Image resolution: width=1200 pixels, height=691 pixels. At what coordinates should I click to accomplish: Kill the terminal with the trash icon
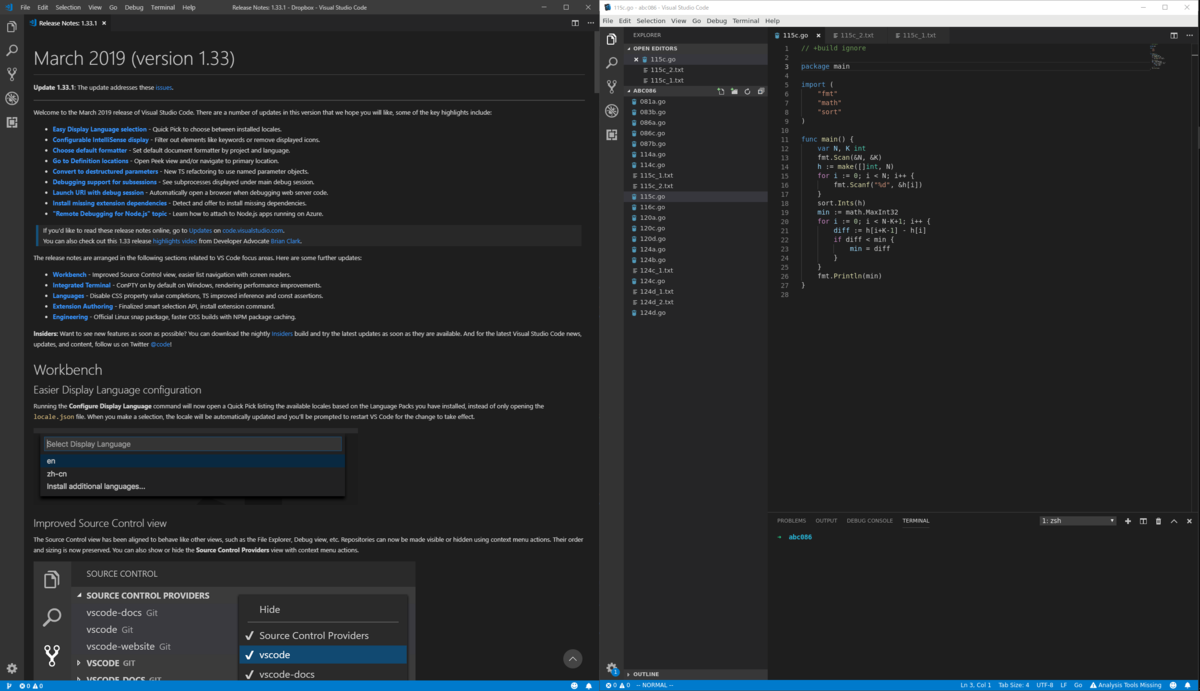point(1158,521)
